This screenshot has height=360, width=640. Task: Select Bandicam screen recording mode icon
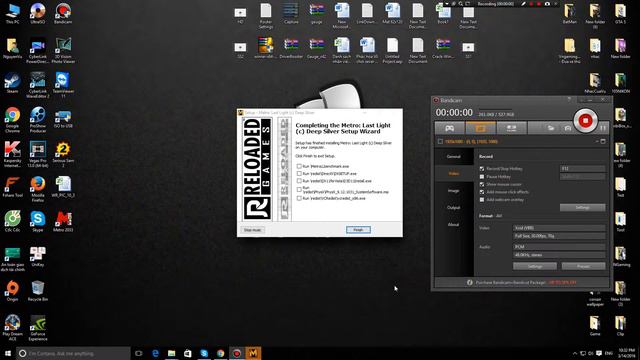coord(480,128)
